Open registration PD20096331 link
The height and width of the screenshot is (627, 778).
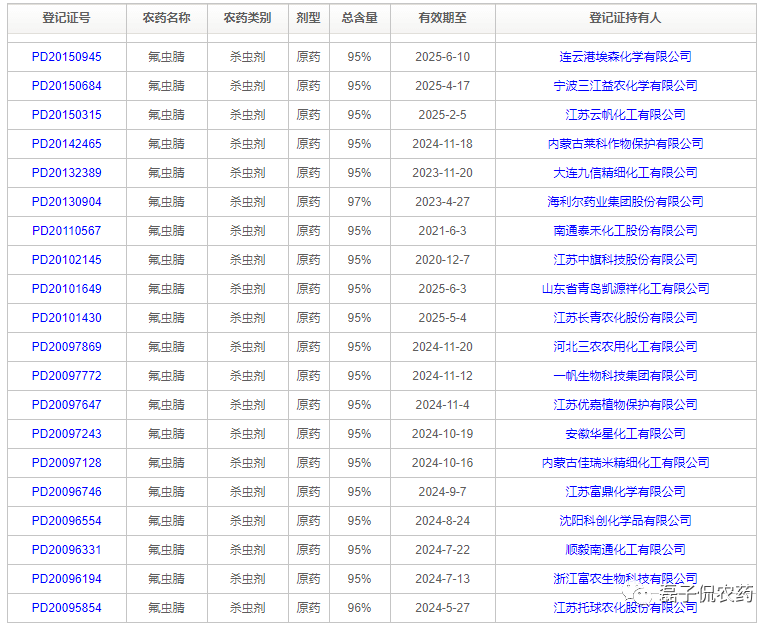(66, 550)
